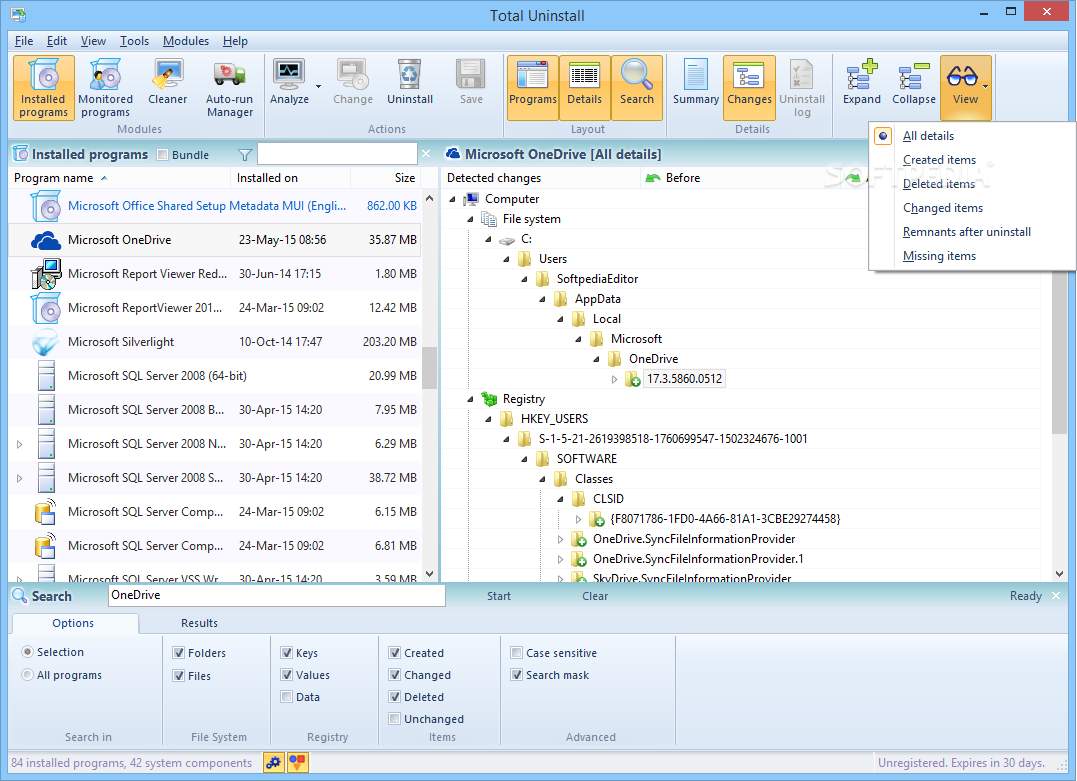Expand Microsoft SQL Server 2008 N... row
The height and width of the screenshot is (781, 1077).
pyautogui.click(x=19, y=444)
